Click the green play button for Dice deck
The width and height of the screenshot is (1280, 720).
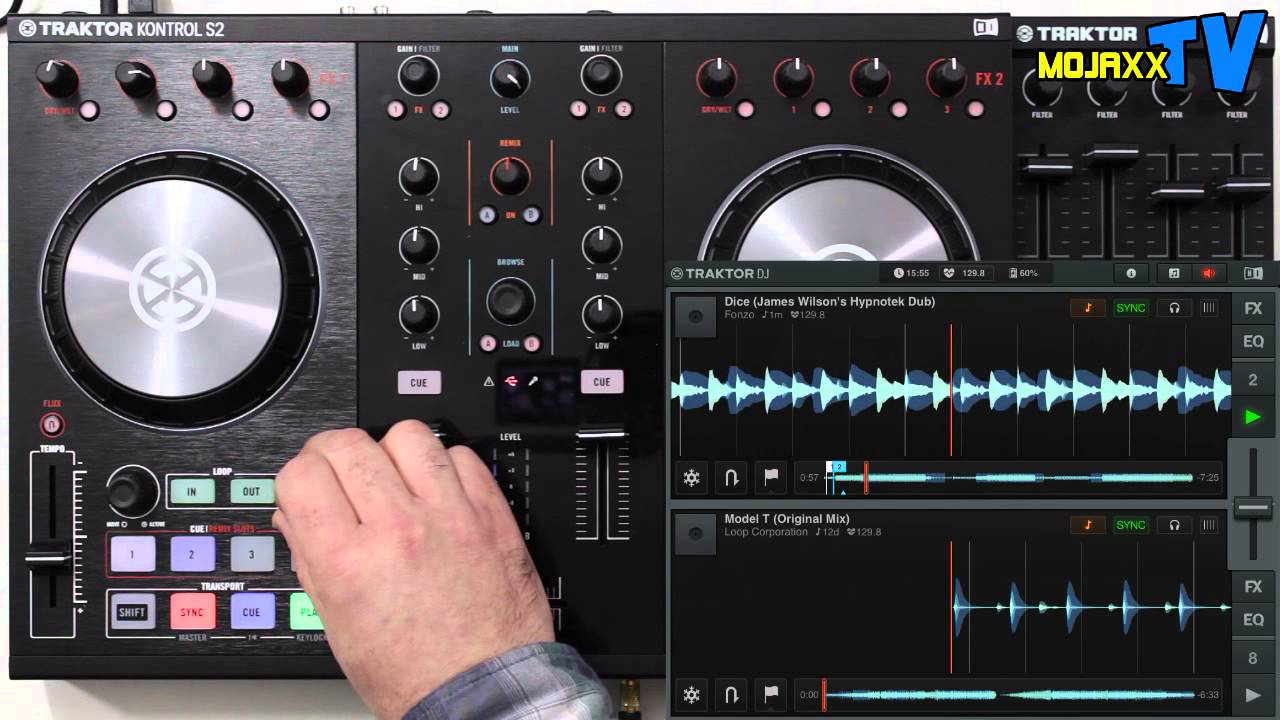tap(1253, 417)
